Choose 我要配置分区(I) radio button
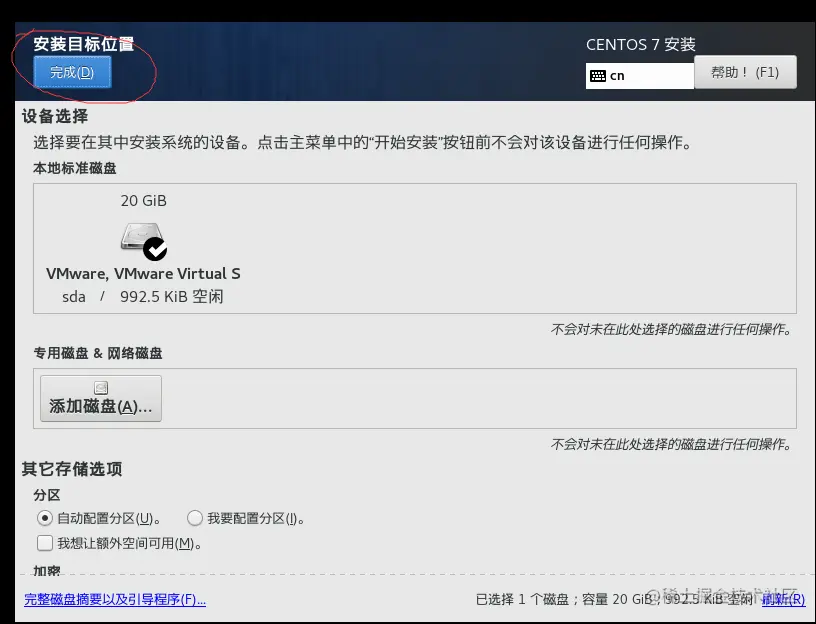Screen dimensions: 816x624 195,518
